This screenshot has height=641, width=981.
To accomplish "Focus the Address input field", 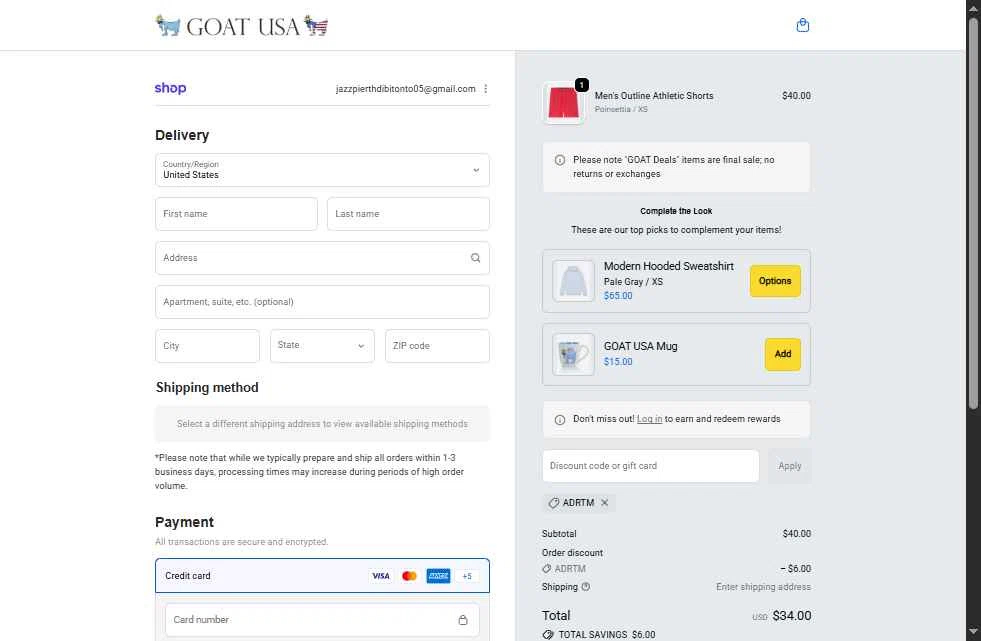I will click(x=322, y=258).
